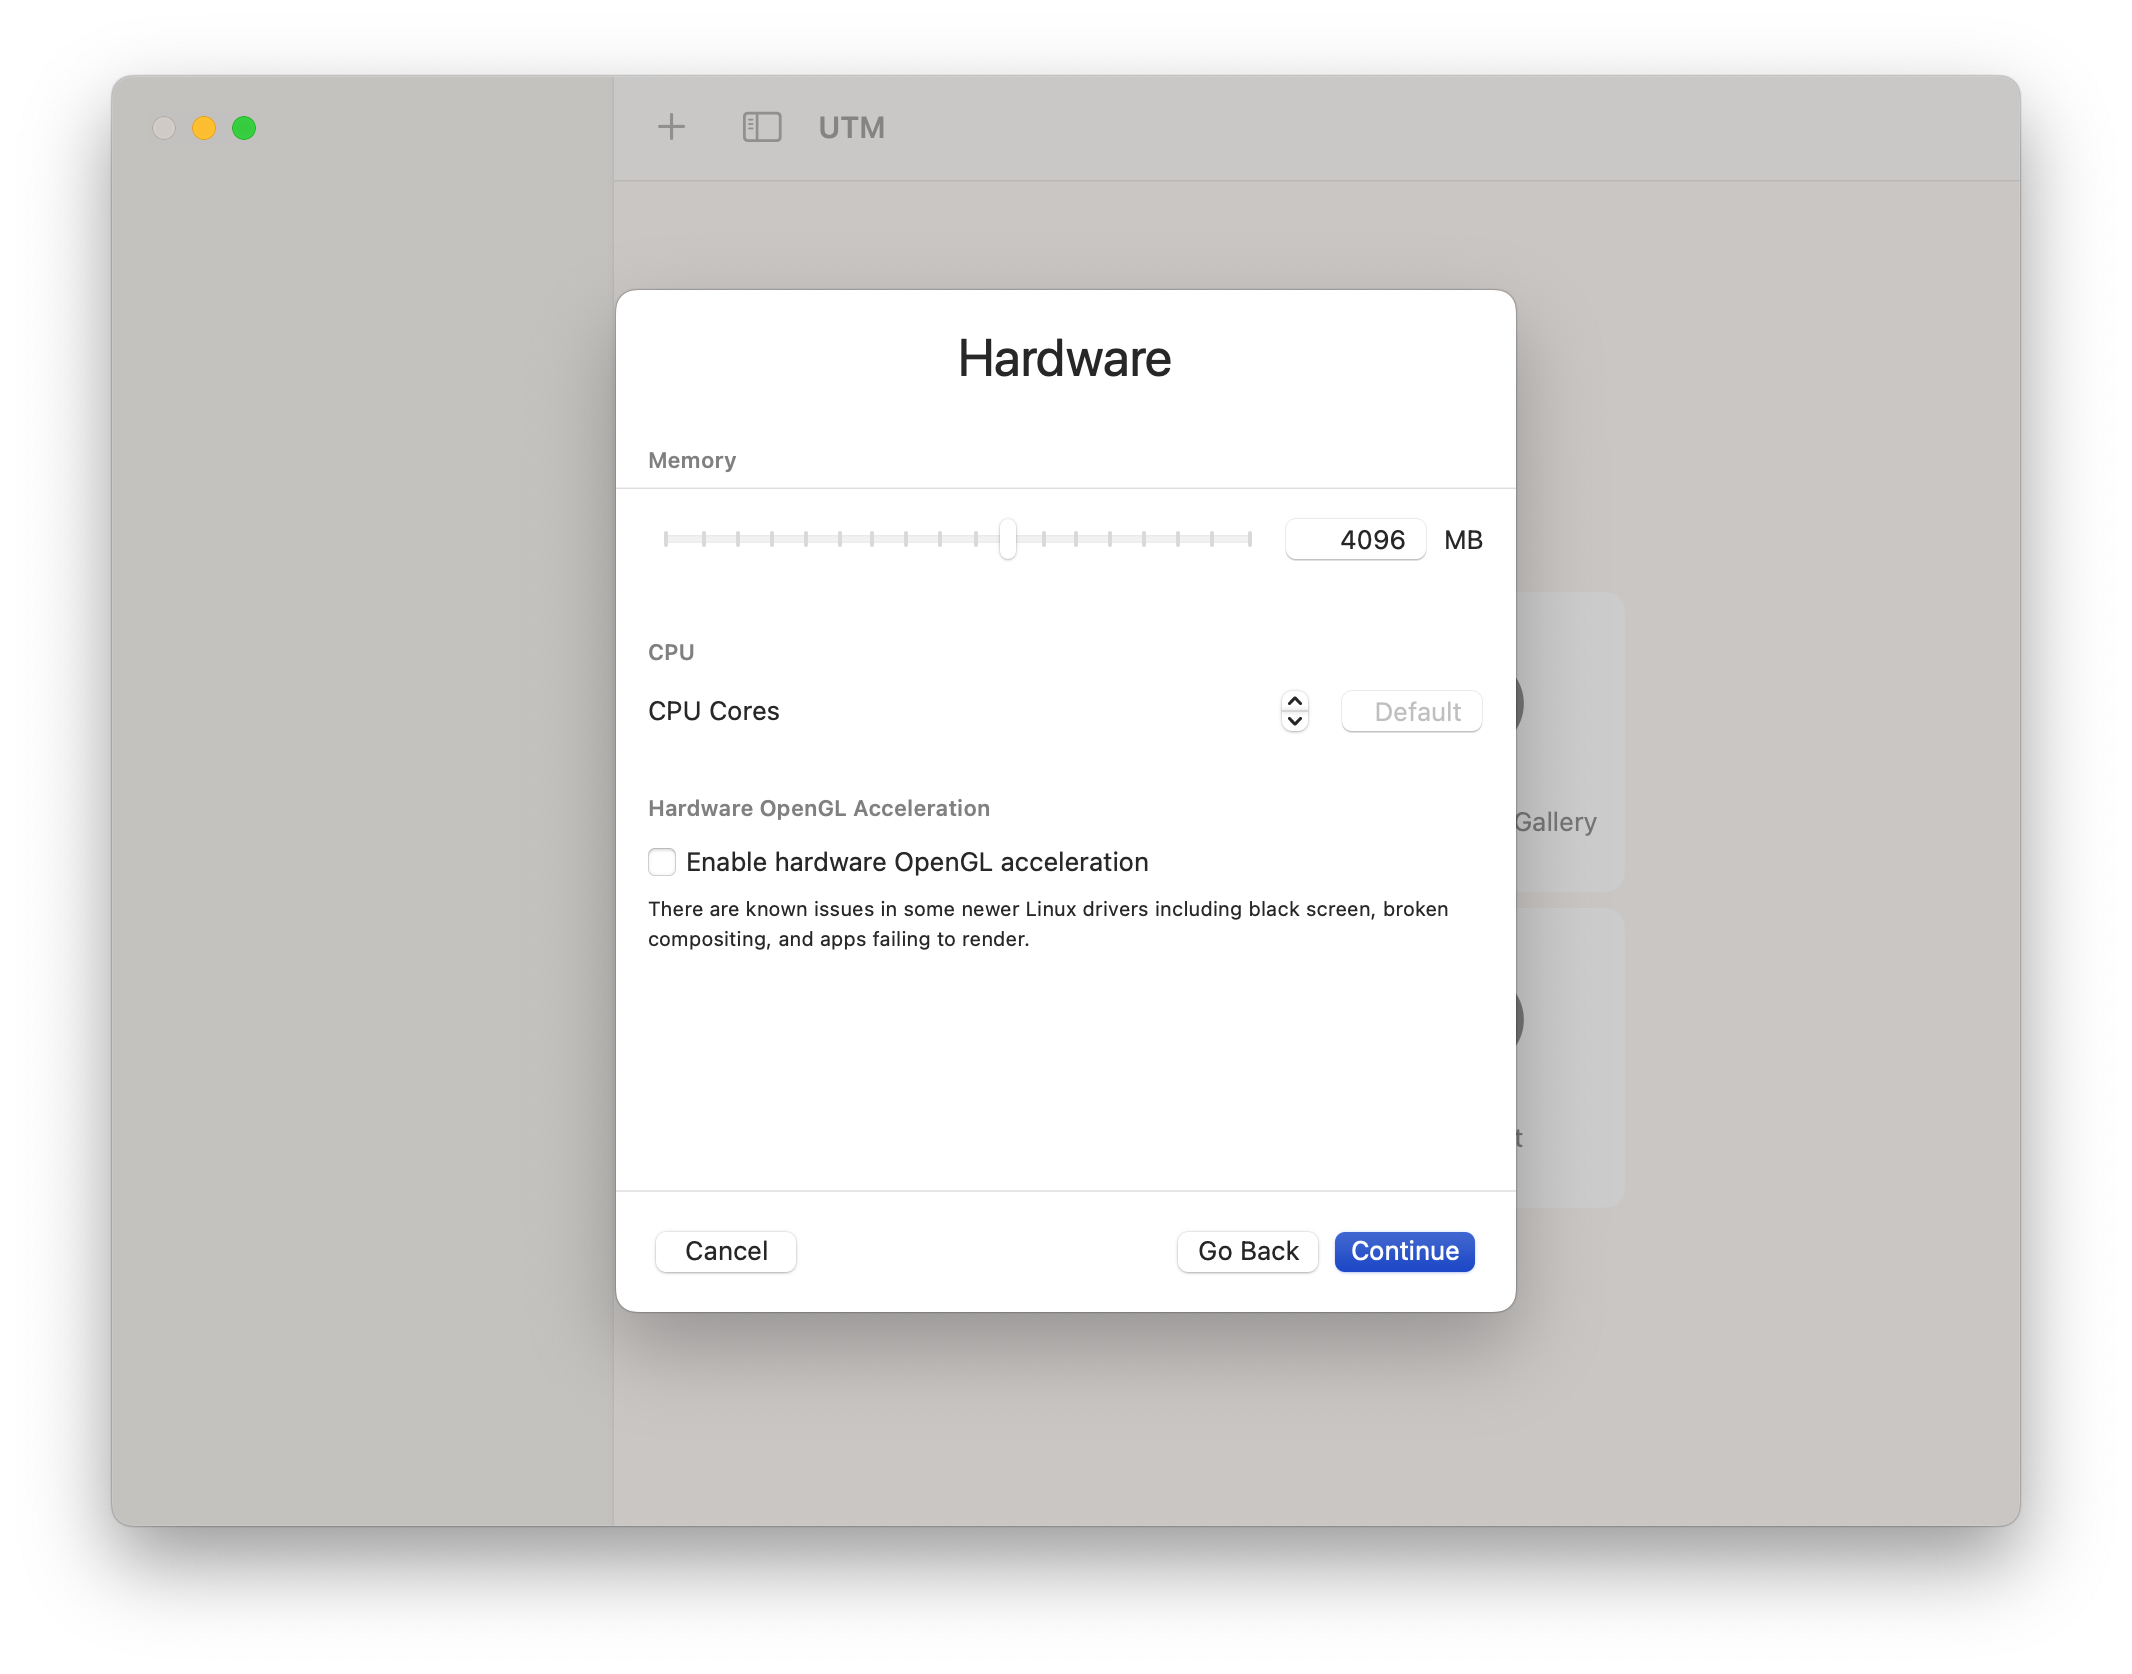Click the Gallery card behind the dialog
The height and width of the screenshot is (1674, 2132).
tap(1570, 741)
